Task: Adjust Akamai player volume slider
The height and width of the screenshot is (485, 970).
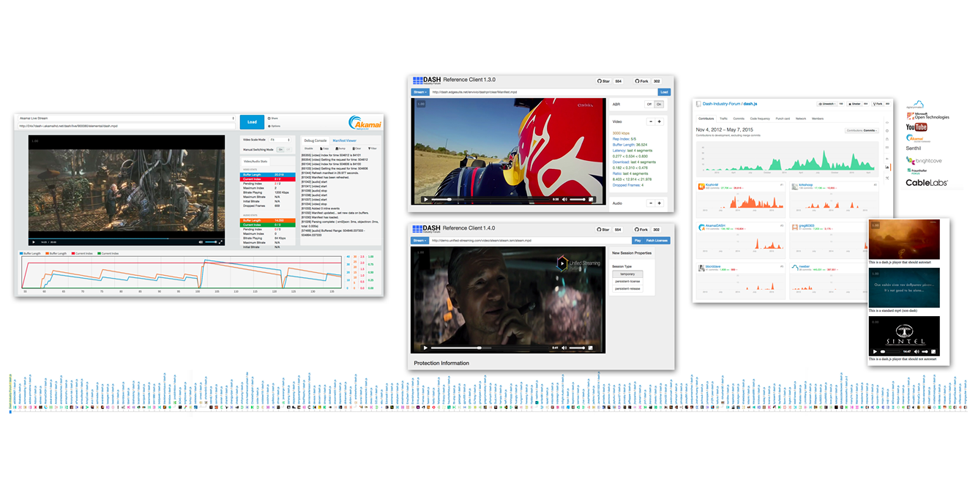Action: [211, 242]
